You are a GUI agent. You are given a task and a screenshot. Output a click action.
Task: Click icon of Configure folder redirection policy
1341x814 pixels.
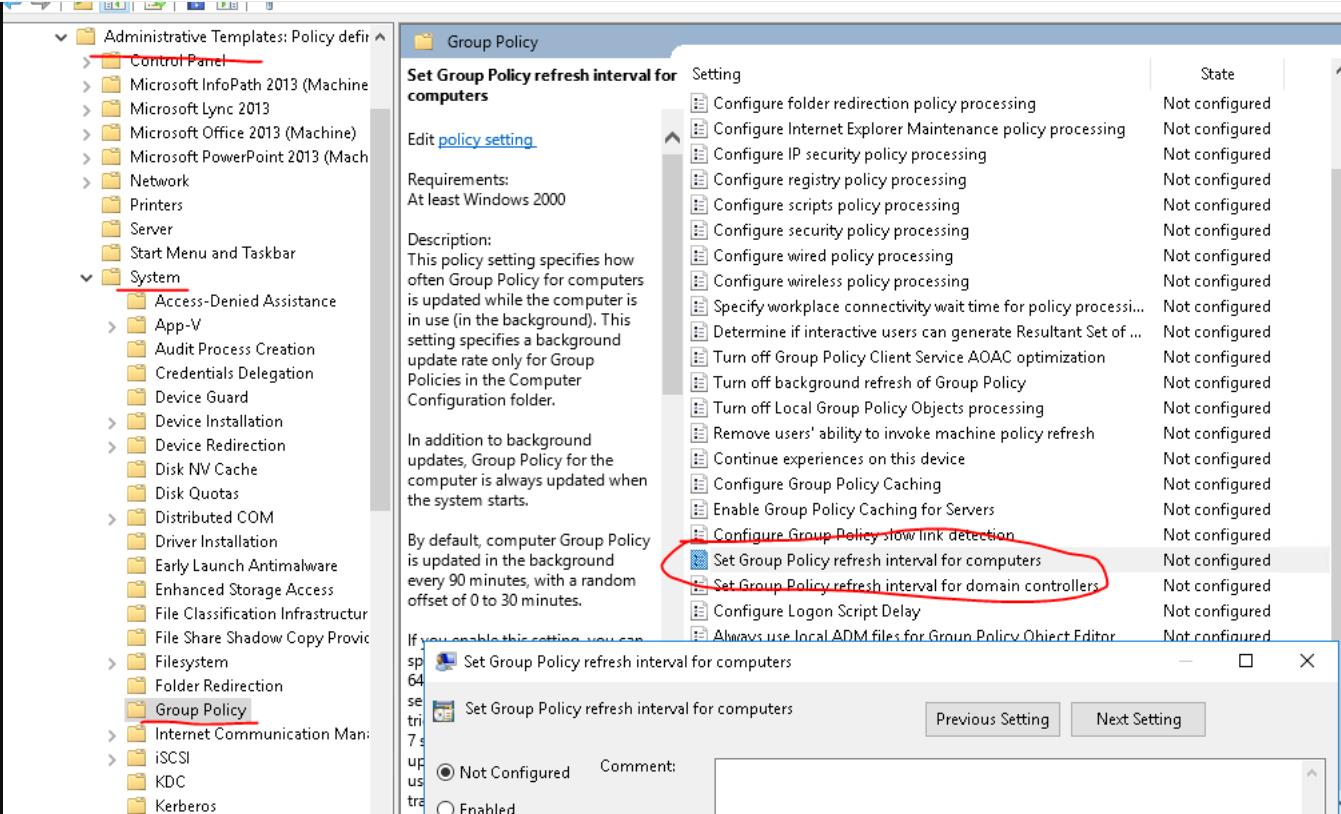[700, 103]
